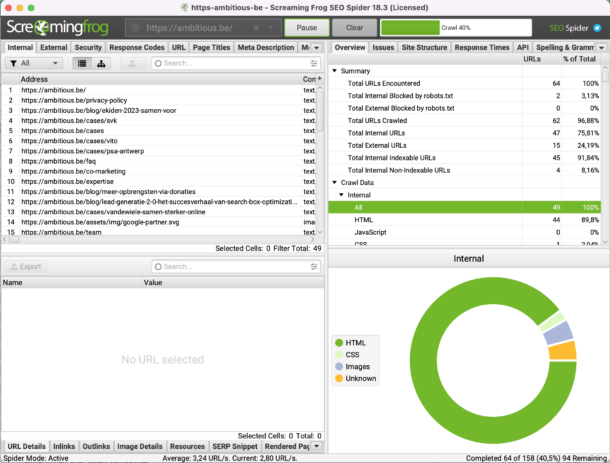
Task: Click the upload export icon in toolbar
Action: tap(132, 63)
